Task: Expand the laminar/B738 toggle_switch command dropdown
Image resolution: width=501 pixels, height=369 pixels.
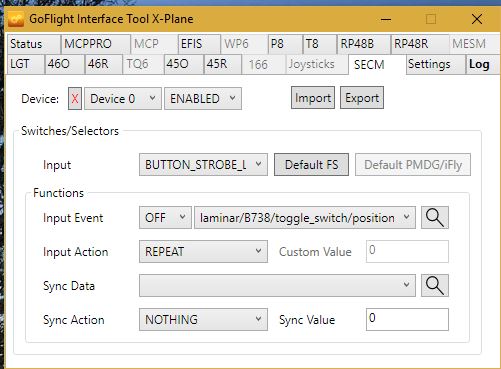Action: [305, 218]
